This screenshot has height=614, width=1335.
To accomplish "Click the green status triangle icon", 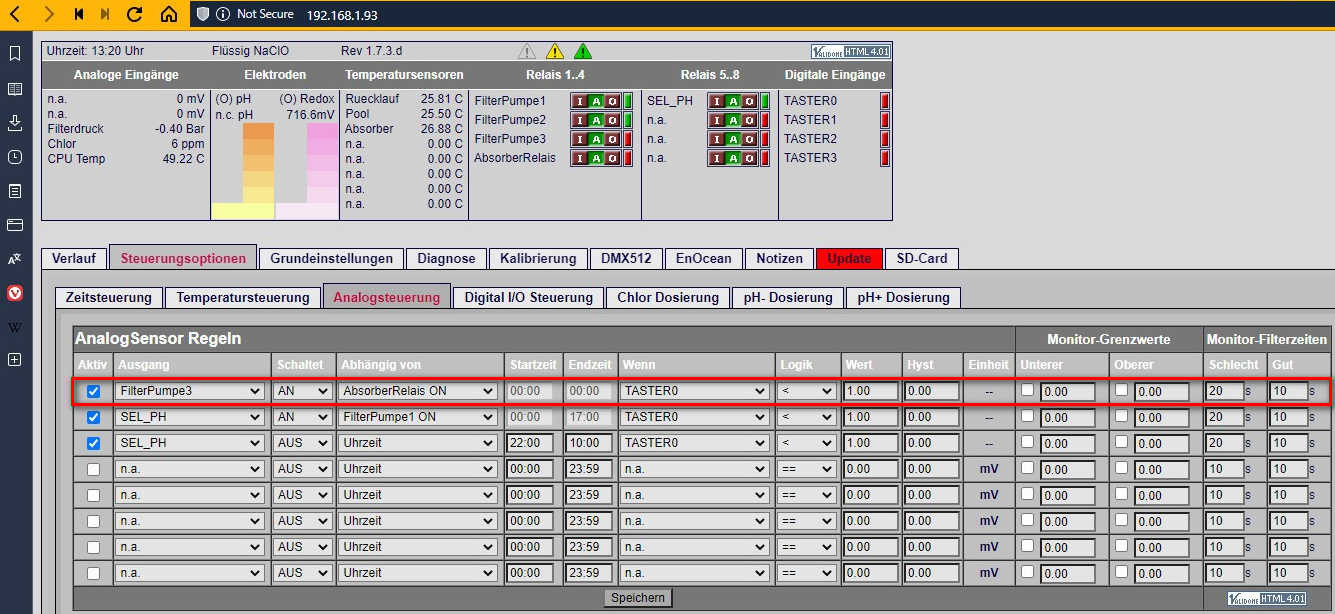I will [x=583, y=51].
